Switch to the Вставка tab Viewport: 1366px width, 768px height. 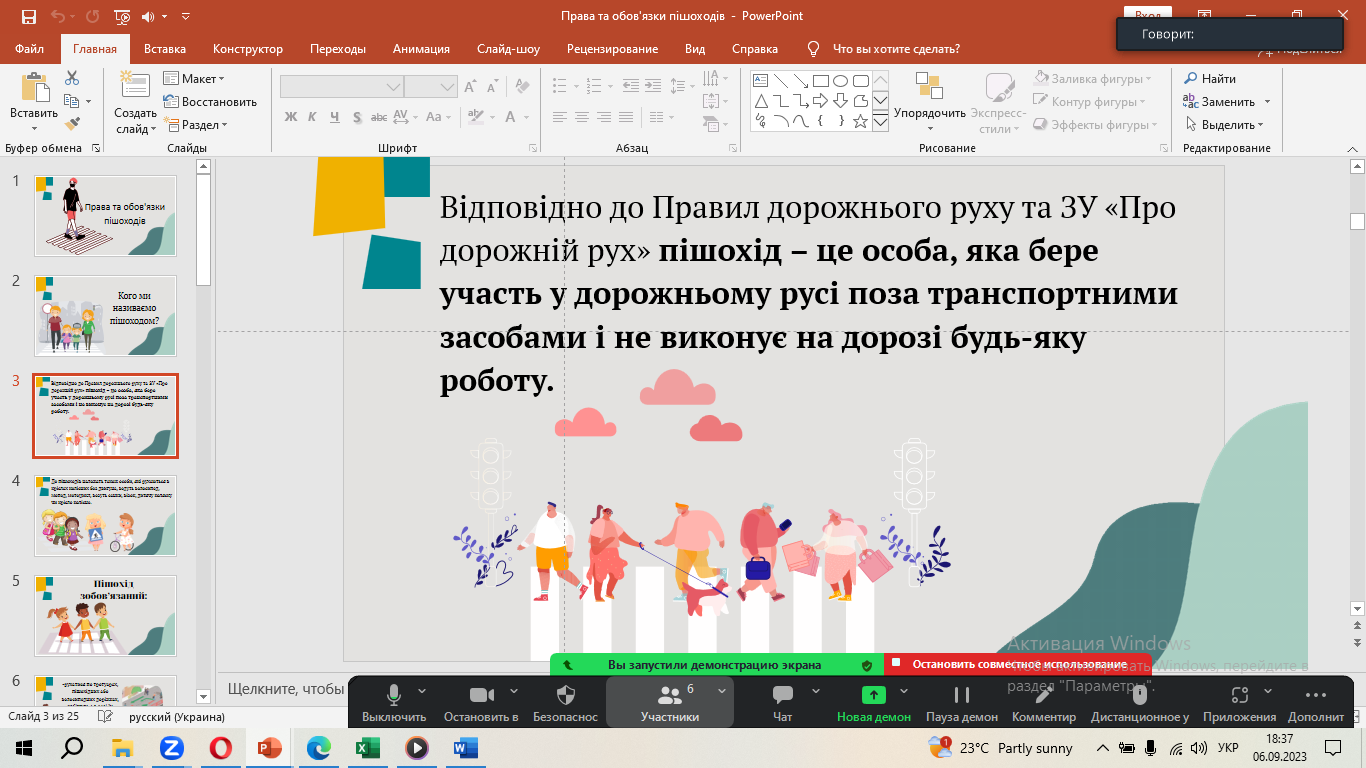point(165,49)
